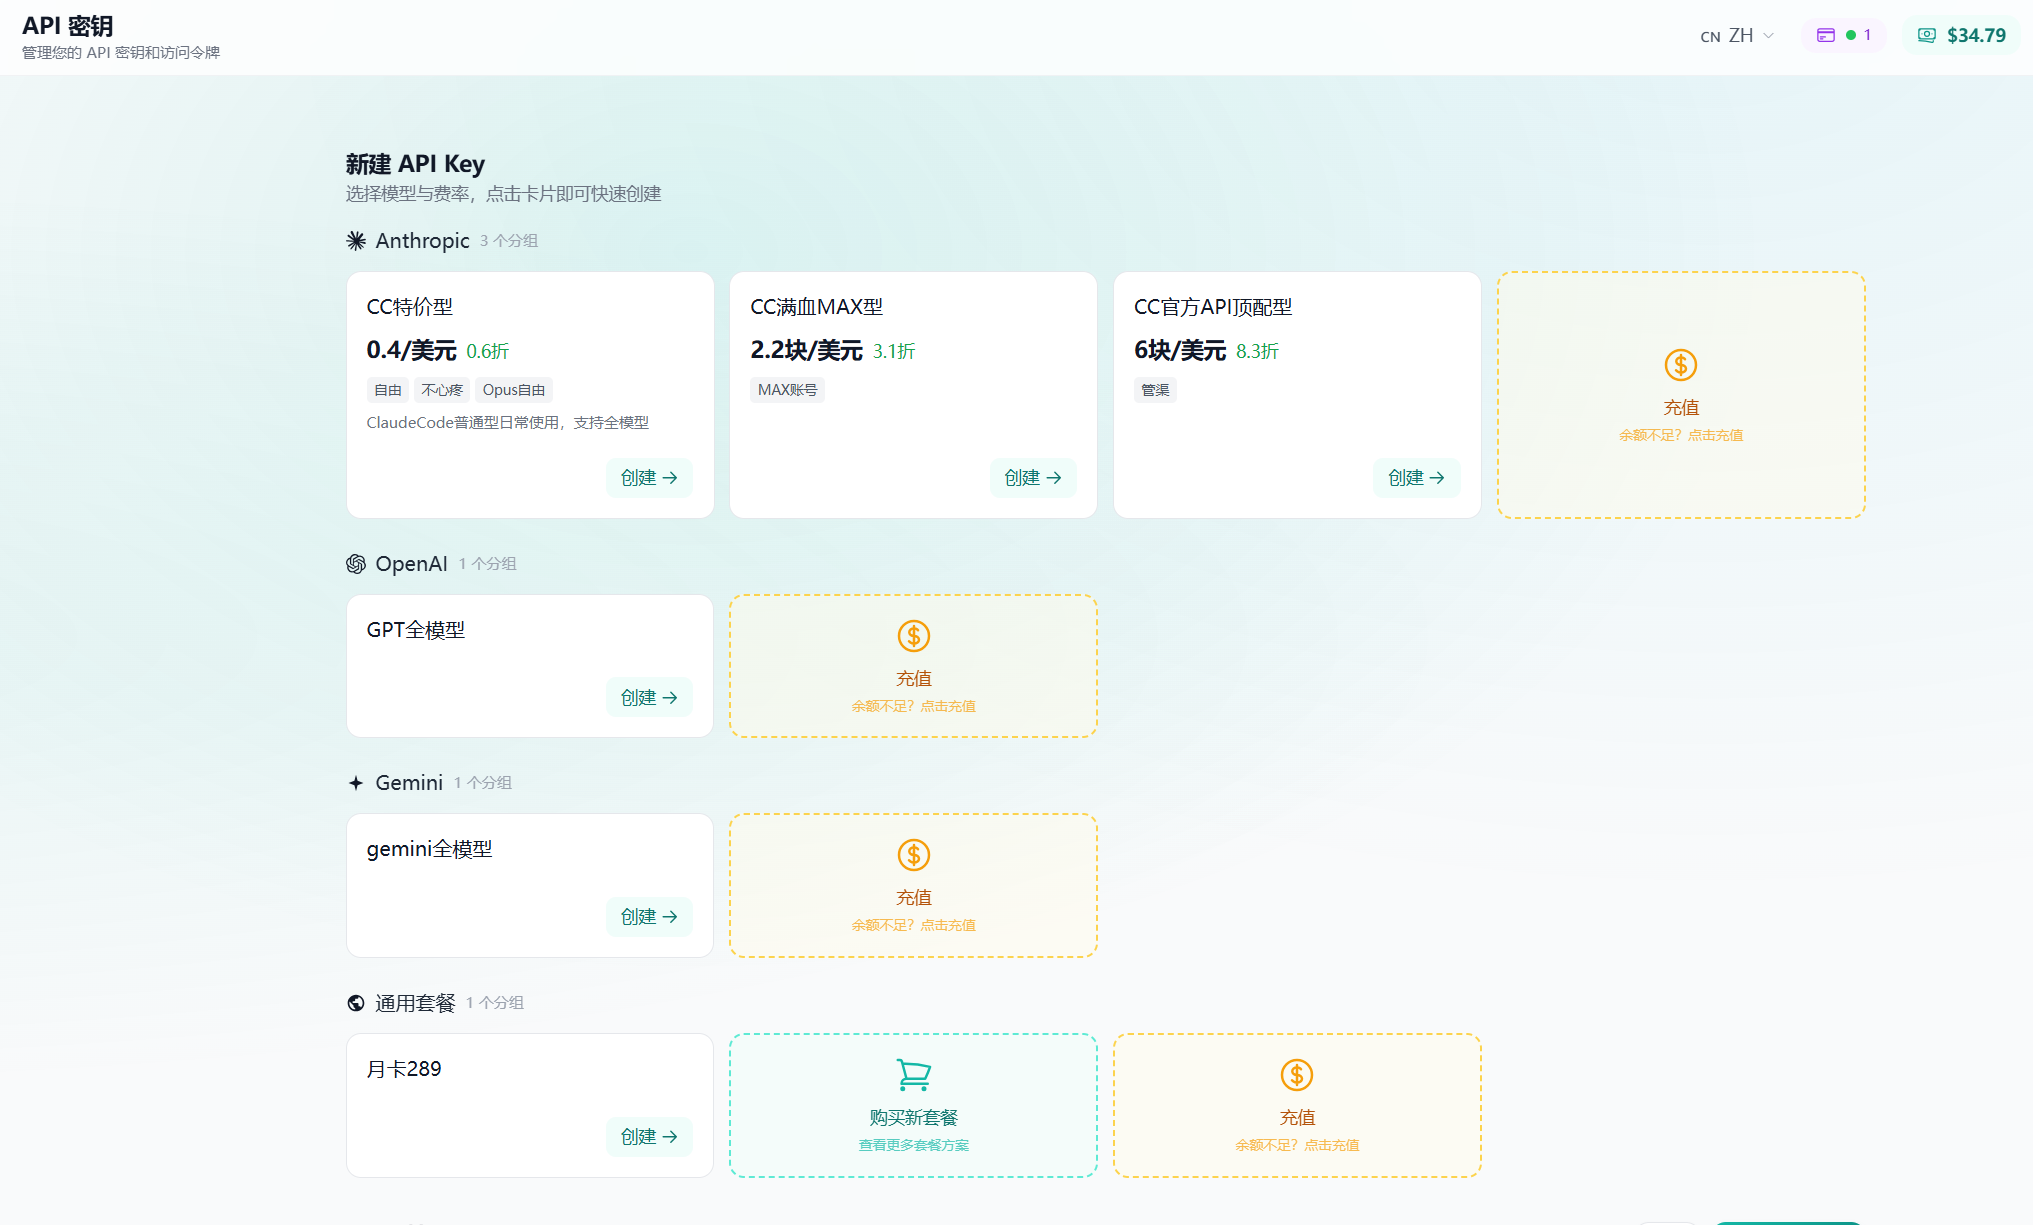Click the dollar icon in OpenAI recharge card
The width and height of the screenshot is (2033, 1225).
click(x=913, y=636)
